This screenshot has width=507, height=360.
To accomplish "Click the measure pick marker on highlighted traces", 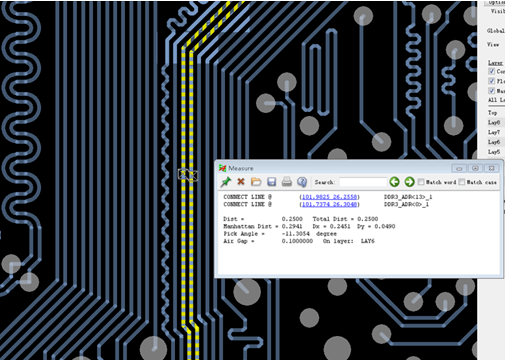I will click(x=188, y=175).
